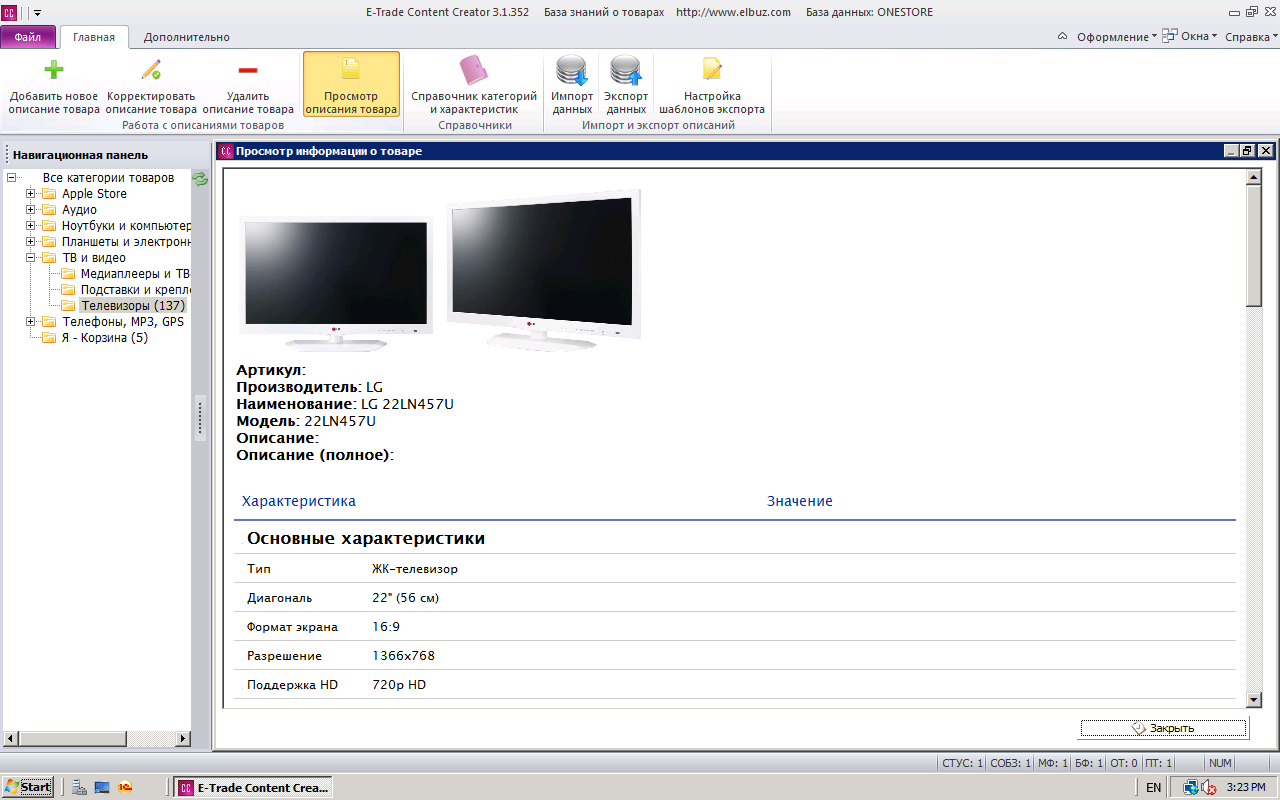Click the navigation tree scroll right arrow
1280x800 pixels.
183,739
